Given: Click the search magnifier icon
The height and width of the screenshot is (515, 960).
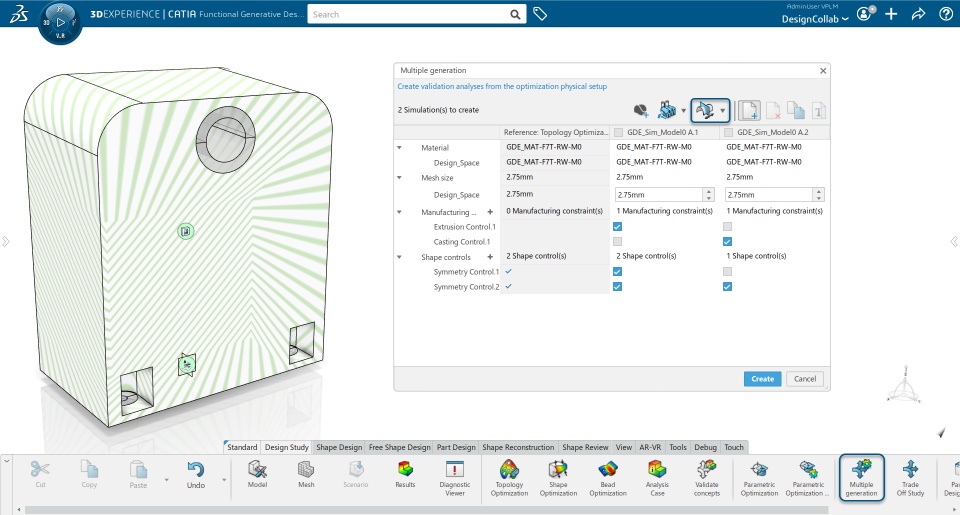Looking at the screenshot, I should [515, 15].
